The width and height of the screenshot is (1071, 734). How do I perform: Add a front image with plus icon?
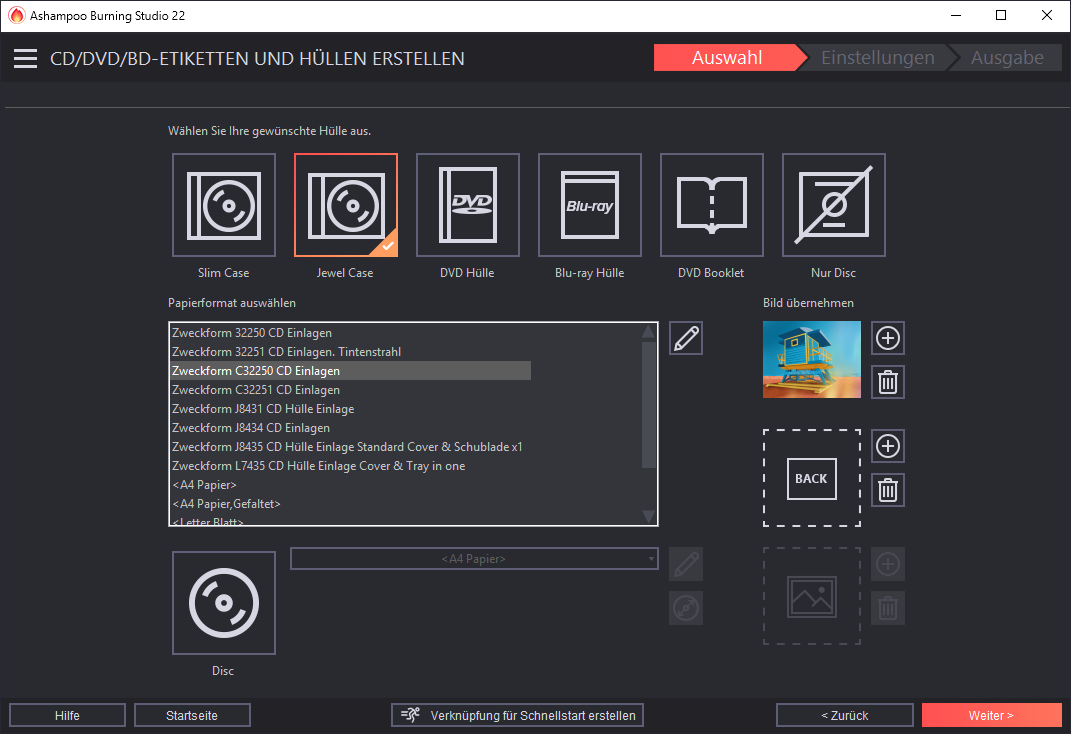pyautogui.click(x=887, y=338)
